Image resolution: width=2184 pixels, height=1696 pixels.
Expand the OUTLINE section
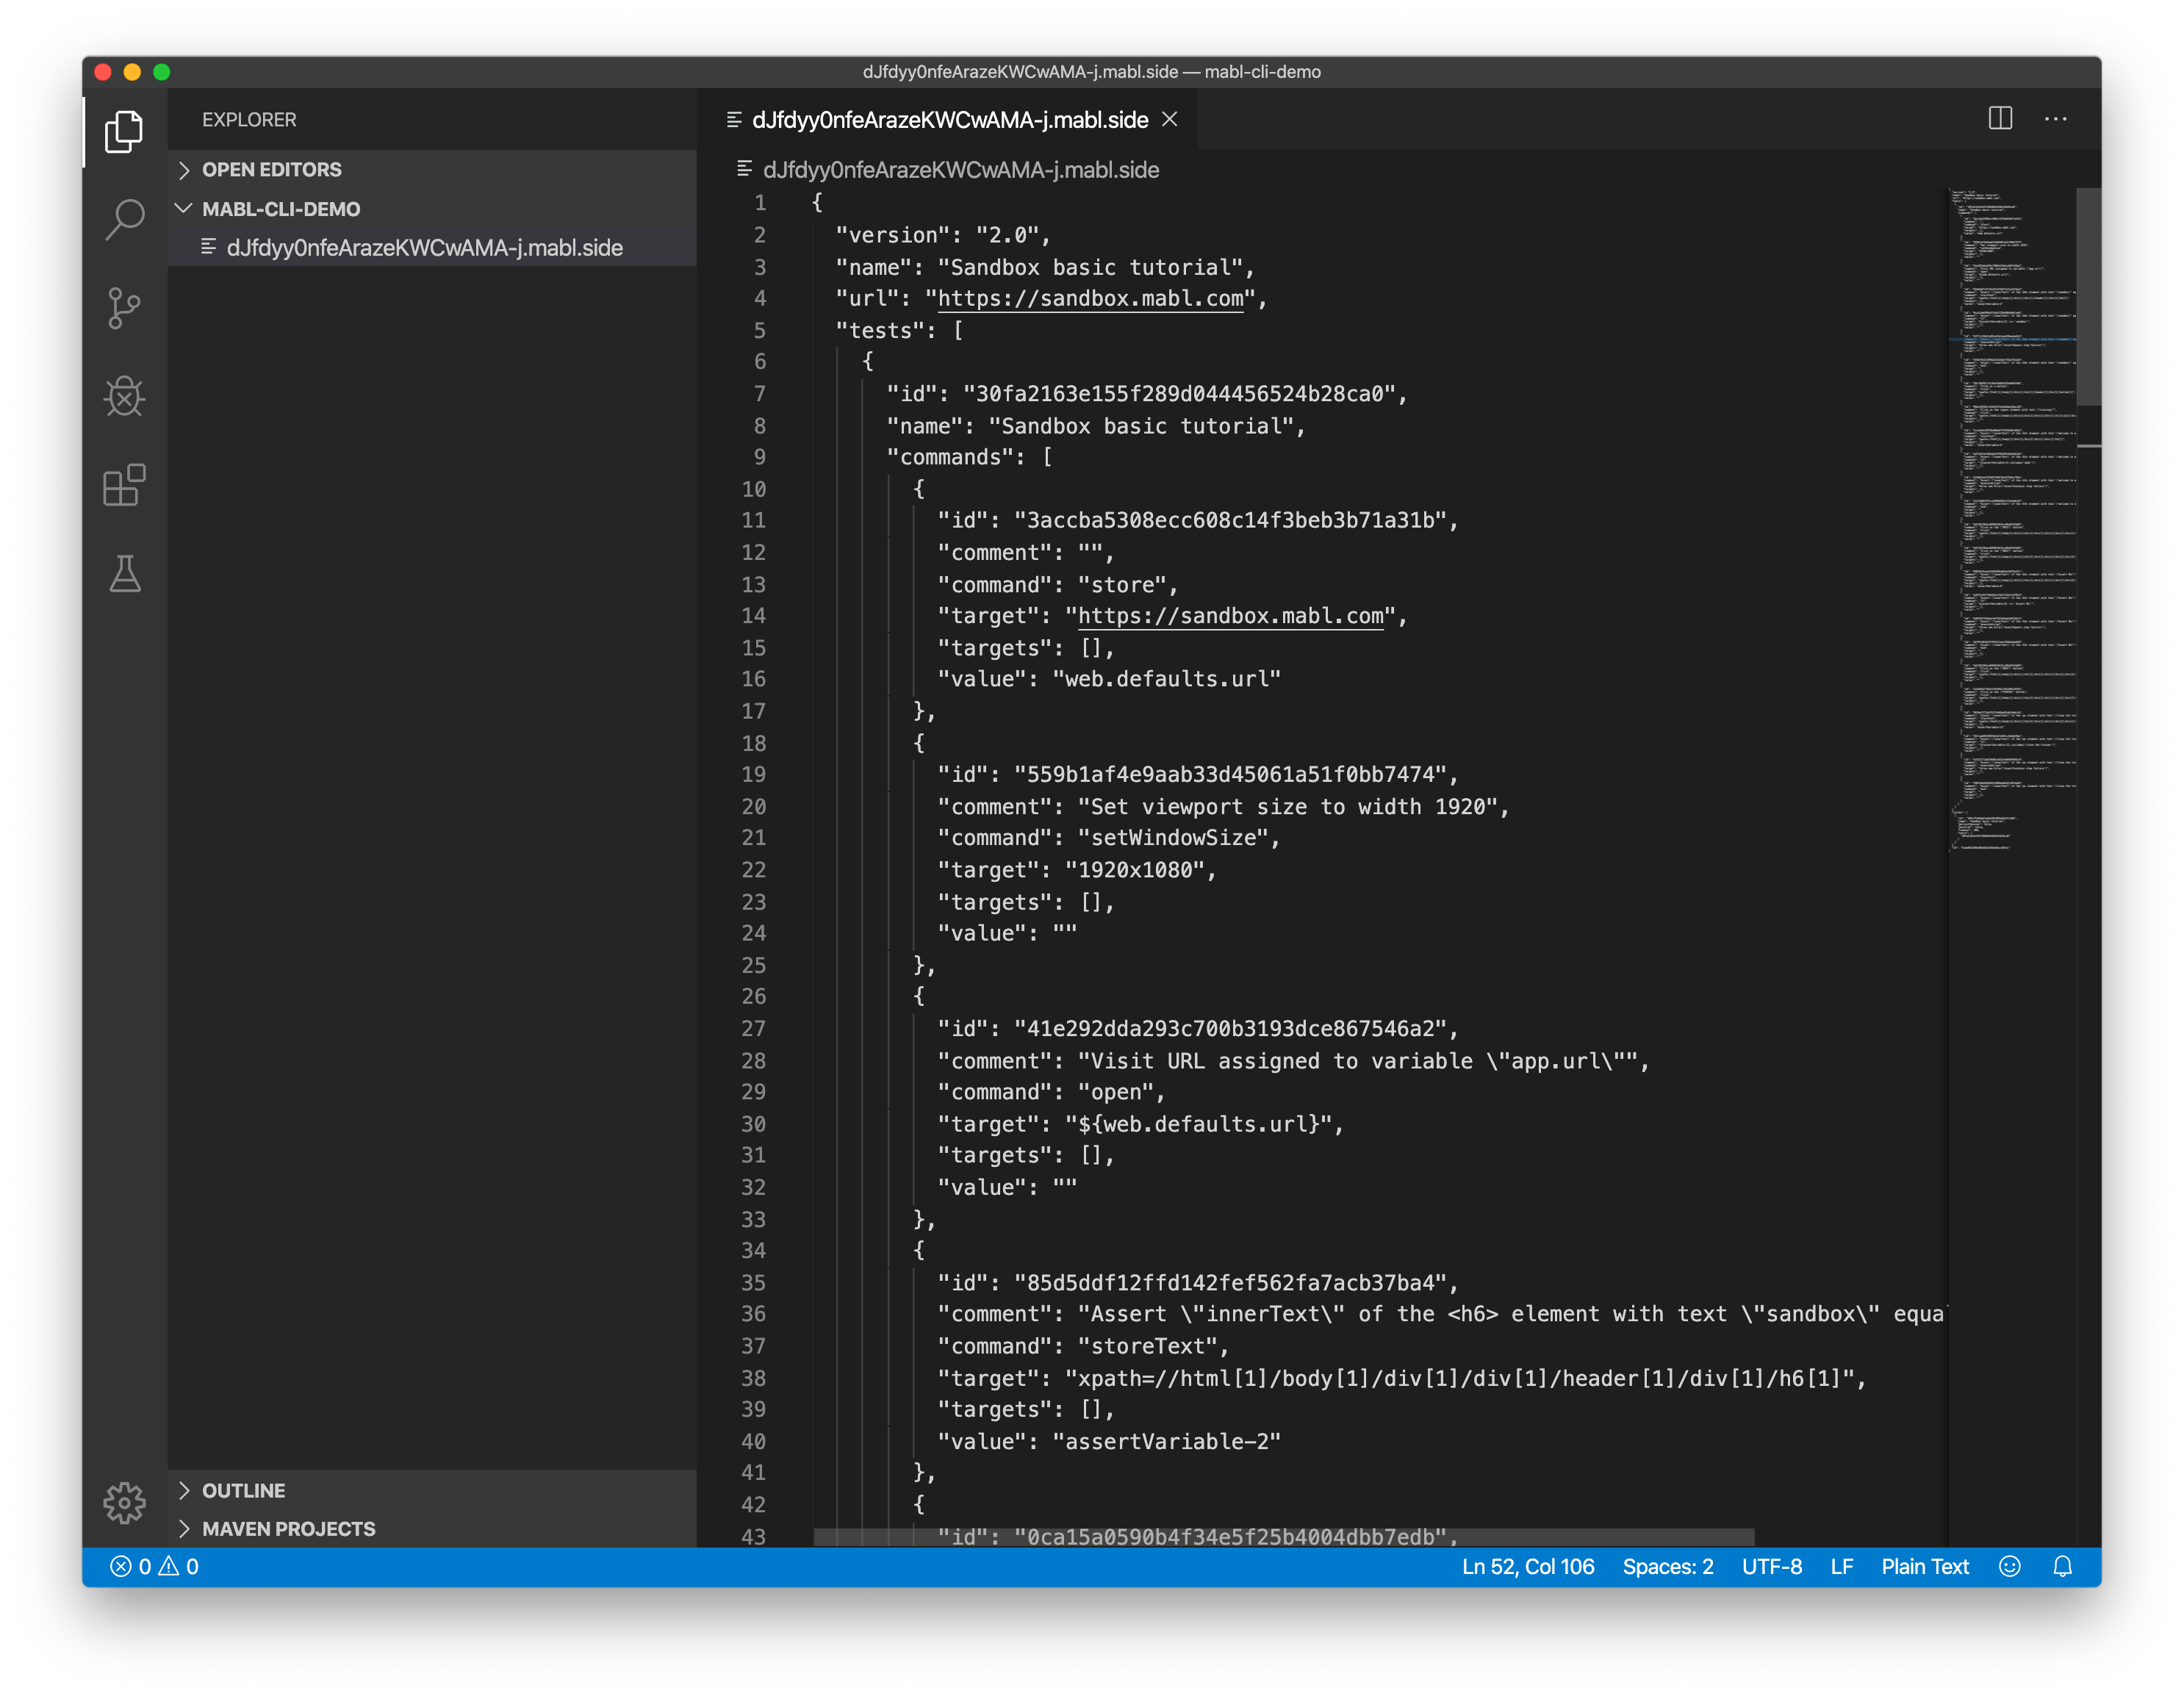(x=243, y=1490)
